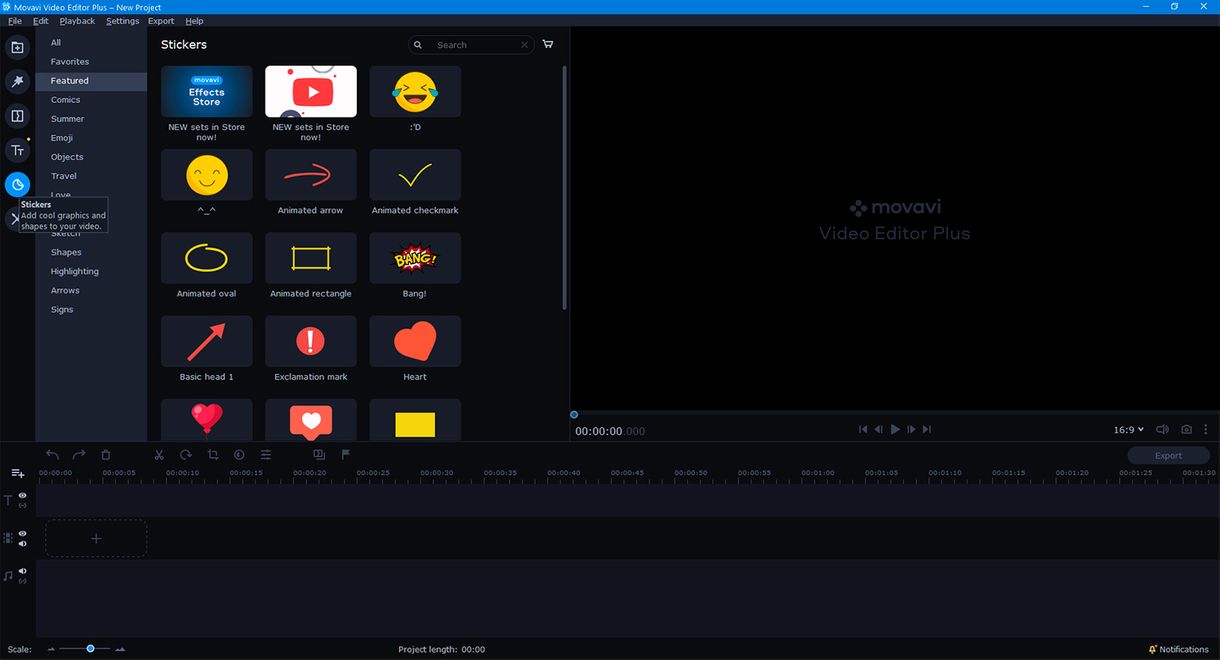Screen dimensions: 1220x660
Task: Open Color adjustments with the sliders icon
Action: click(x=266, y=454)
